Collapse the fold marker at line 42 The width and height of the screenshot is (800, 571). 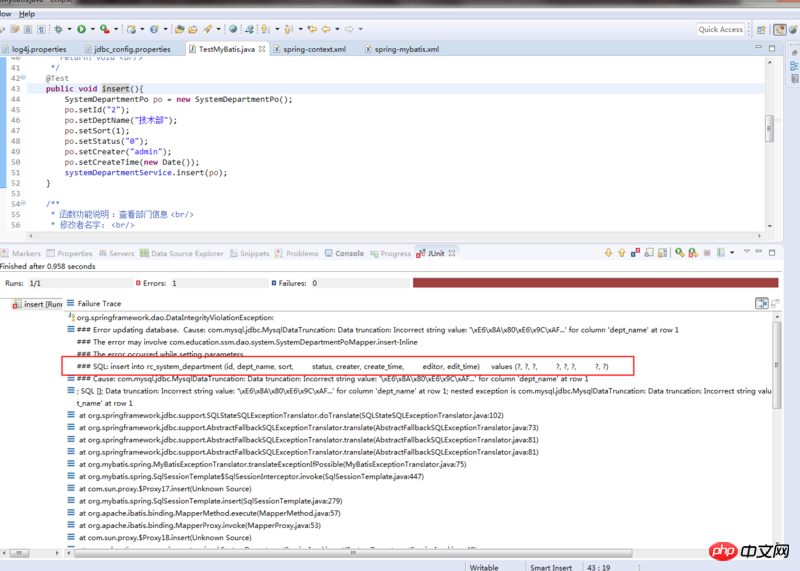click(23, 78)
